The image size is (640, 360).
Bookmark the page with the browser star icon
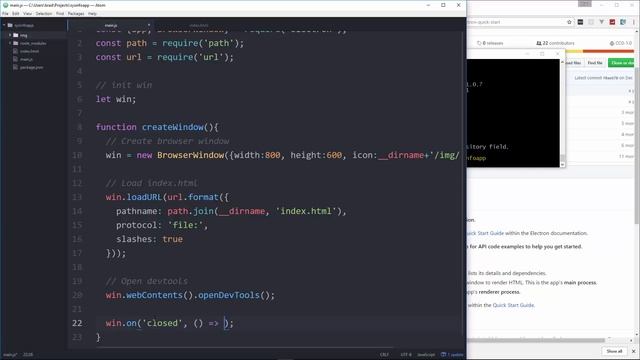(569, 22)
